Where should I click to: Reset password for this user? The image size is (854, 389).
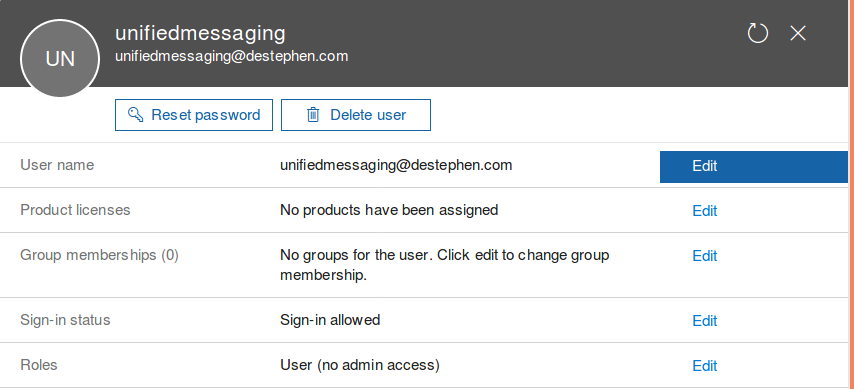point(194,115)
